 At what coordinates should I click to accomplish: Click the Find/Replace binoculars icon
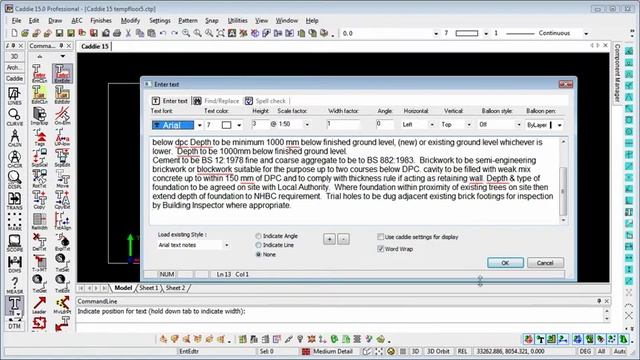(197, 101)
